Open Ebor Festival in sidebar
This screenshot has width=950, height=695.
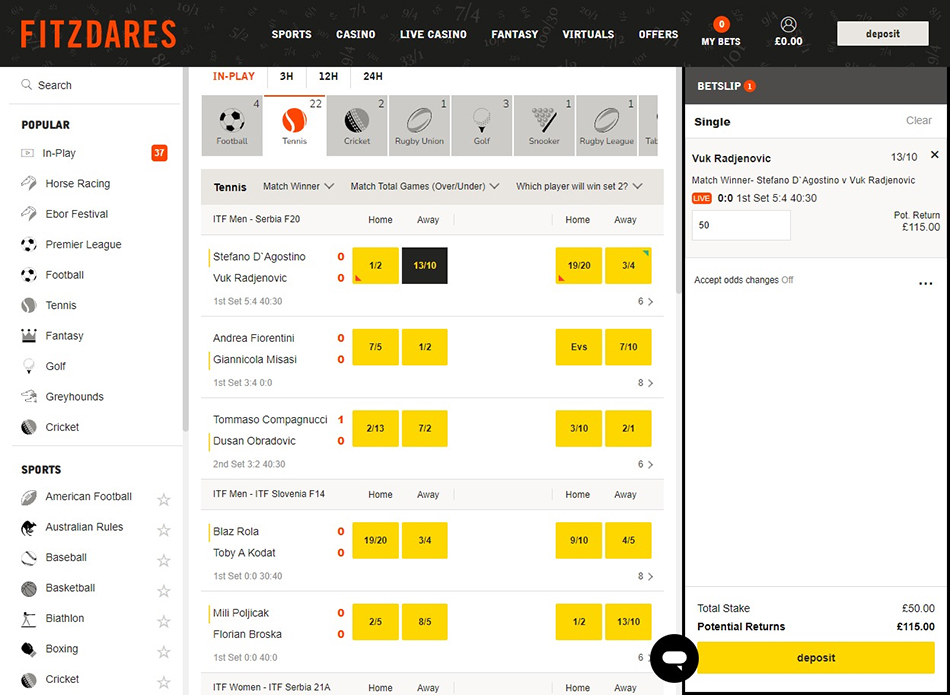76,214
